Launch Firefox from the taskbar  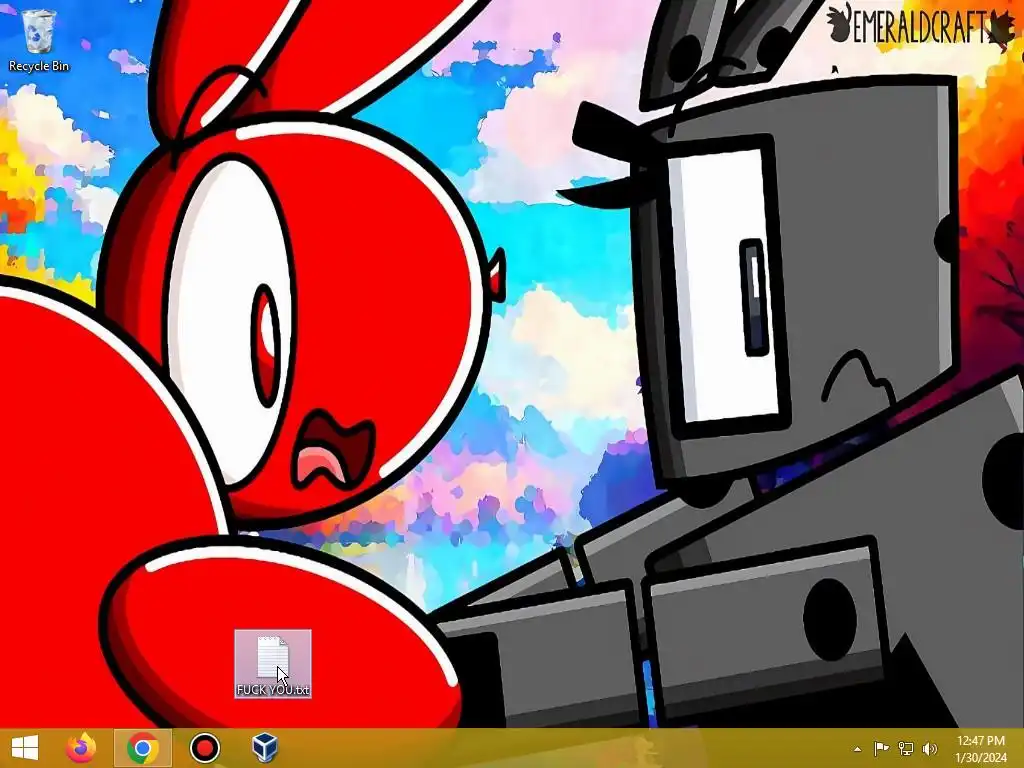click(x=82, y=748)
